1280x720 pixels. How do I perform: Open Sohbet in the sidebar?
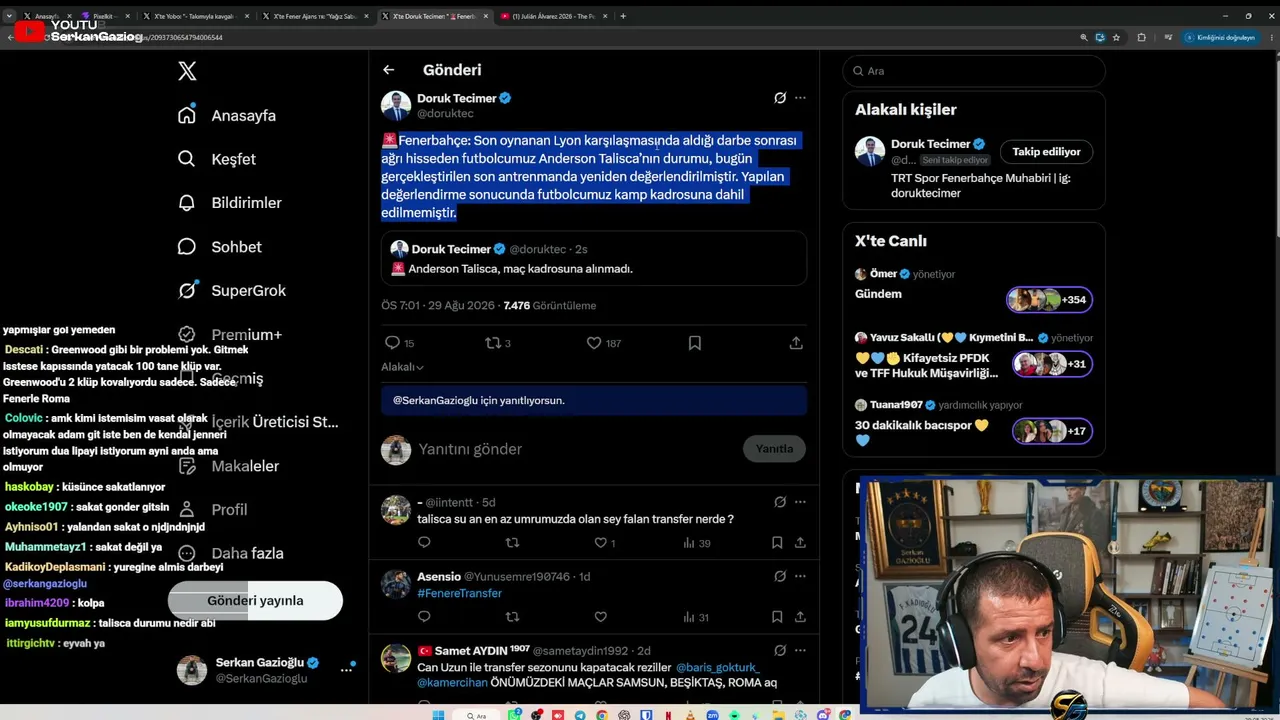pos(219,247)
